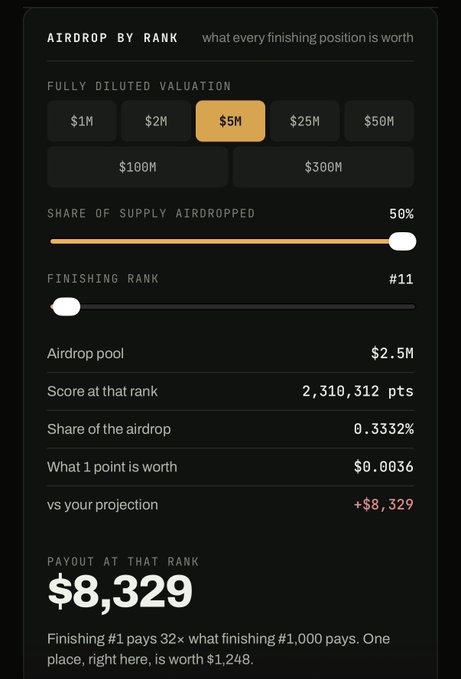This screenshot has width=461, height=679.
Task: Click the 50% supply share value
Action: 401,214
